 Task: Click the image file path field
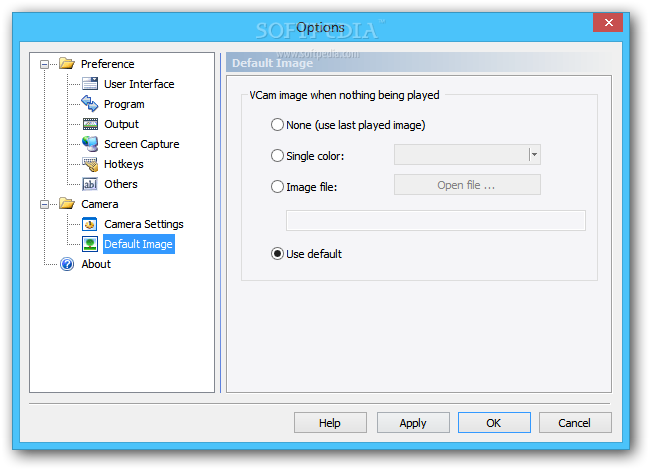(436, 220)
